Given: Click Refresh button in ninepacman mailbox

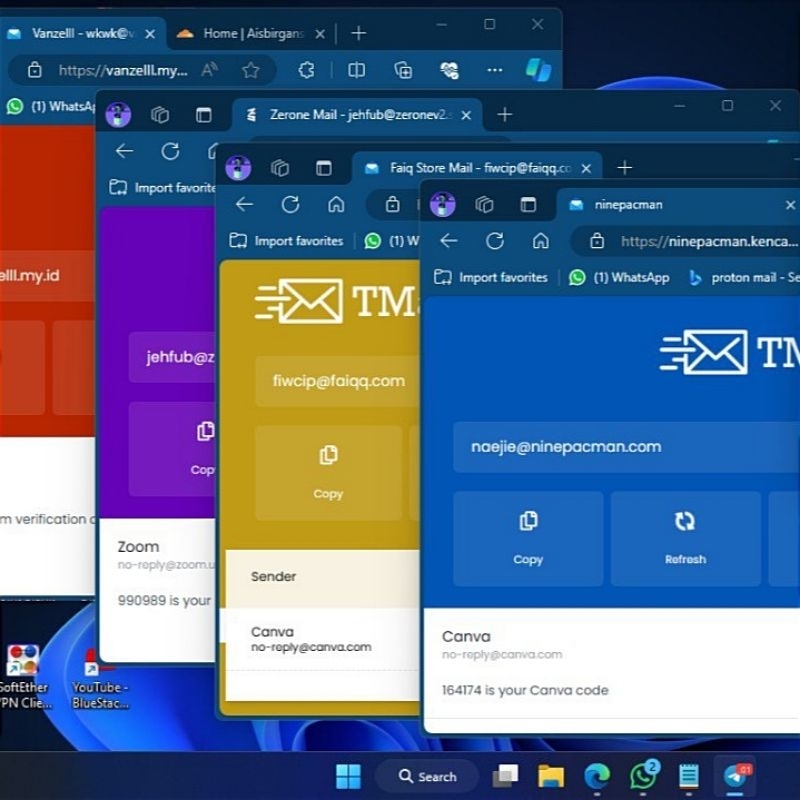Looking at the screenshot, I should [685, 537].
